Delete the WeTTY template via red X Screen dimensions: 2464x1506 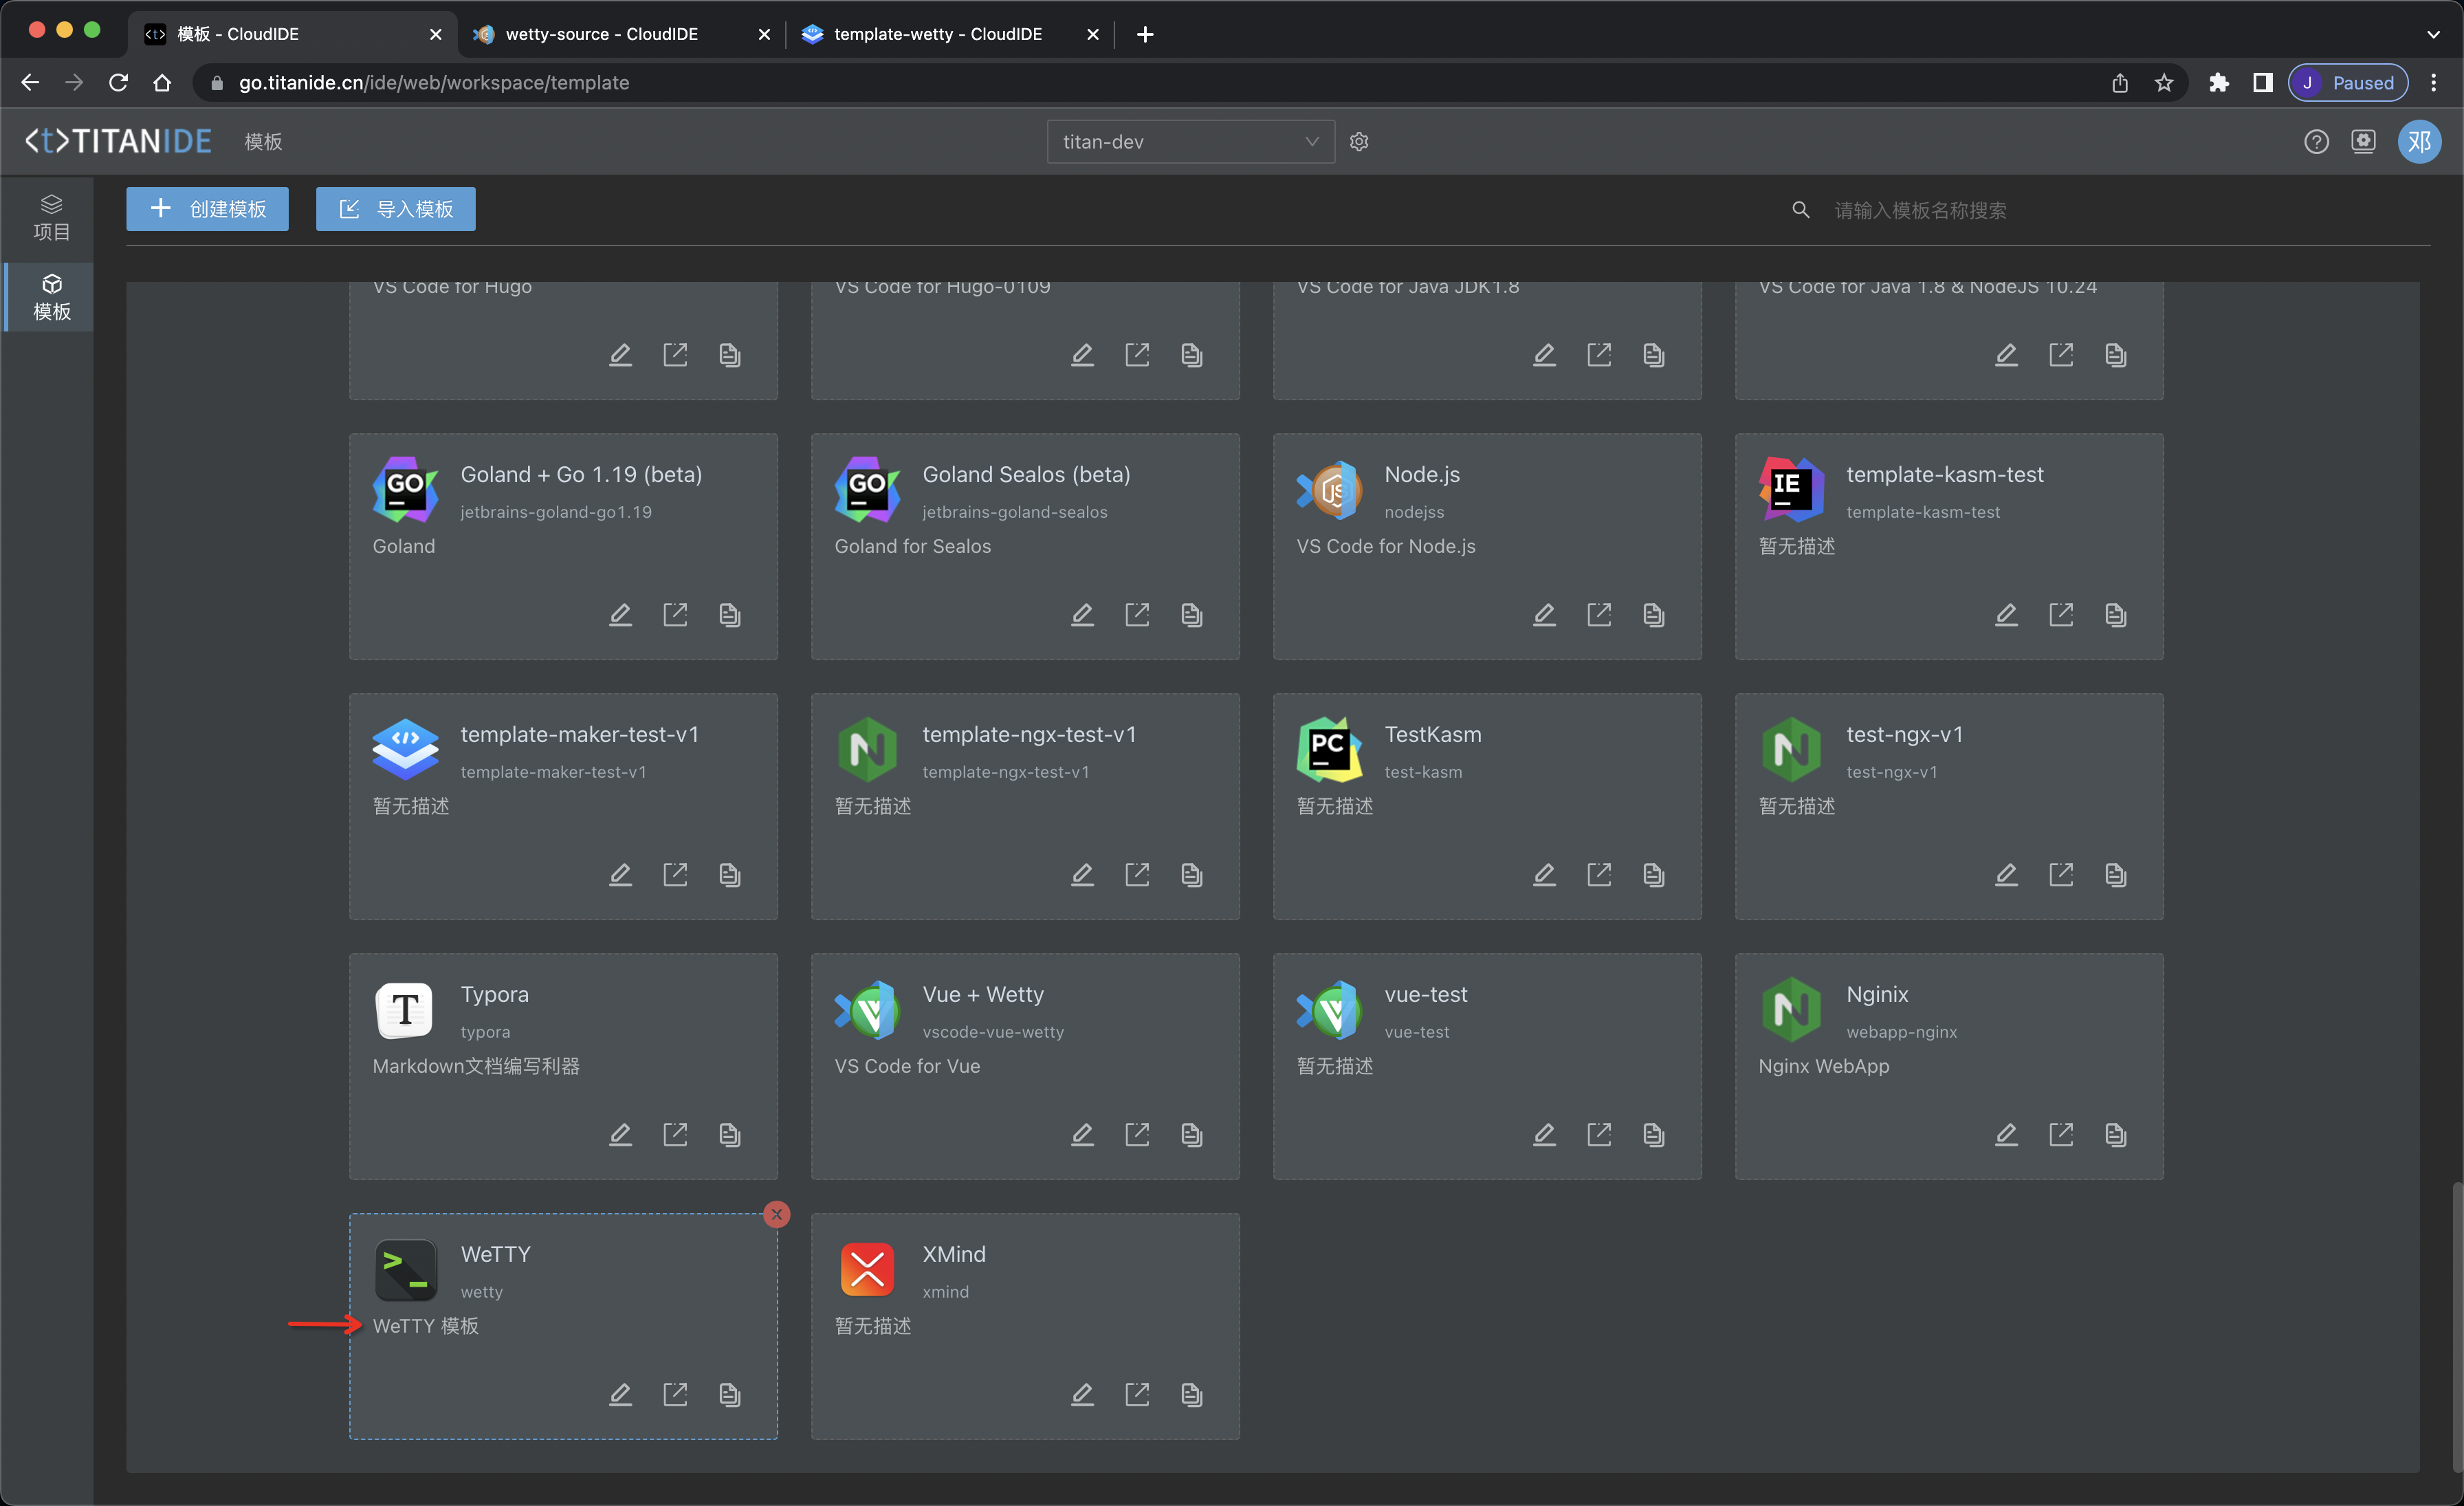tap(776, 1214)
